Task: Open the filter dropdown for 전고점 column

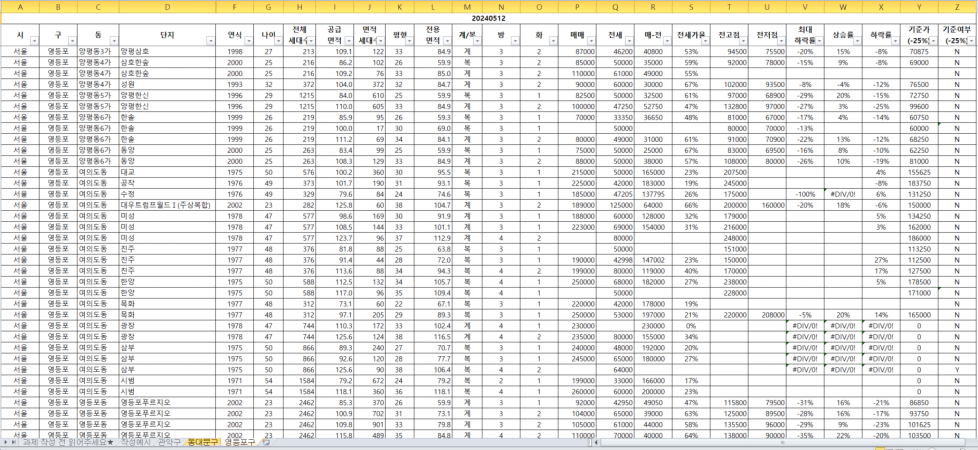Action: coord(742,41)
